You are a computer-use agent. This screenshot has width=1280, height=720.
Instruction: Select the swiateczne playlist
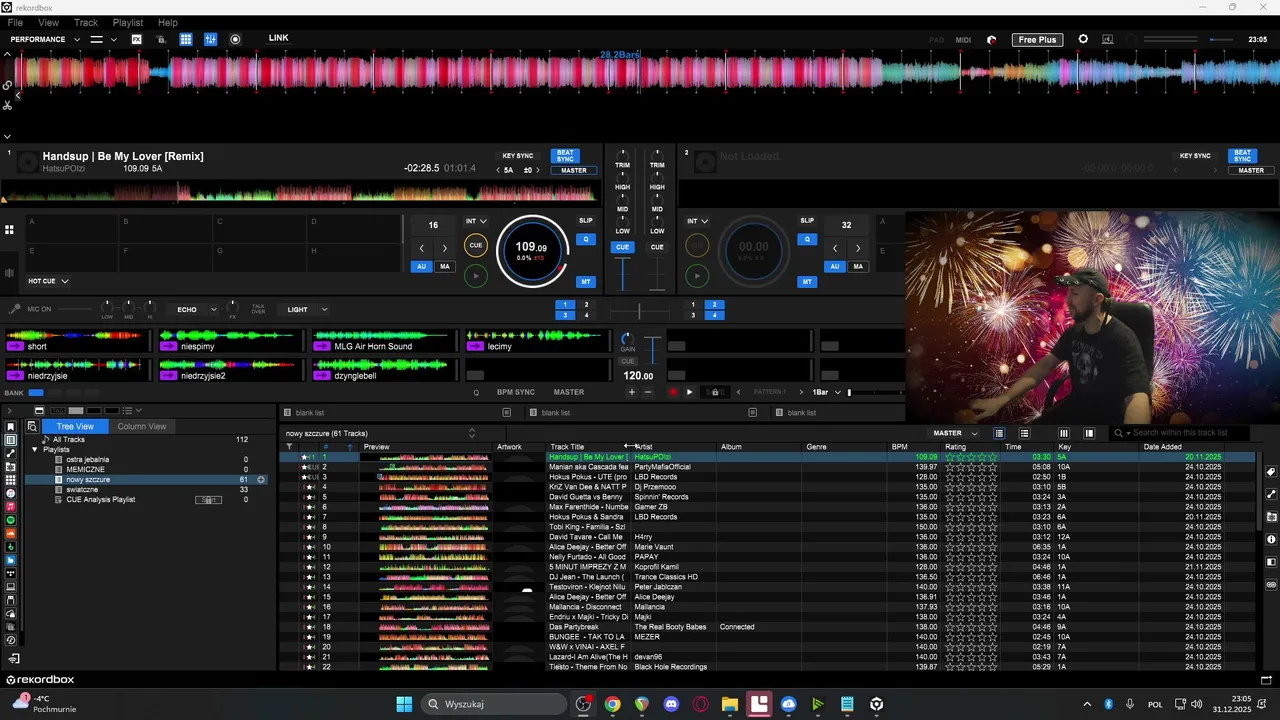click(82, 490)
